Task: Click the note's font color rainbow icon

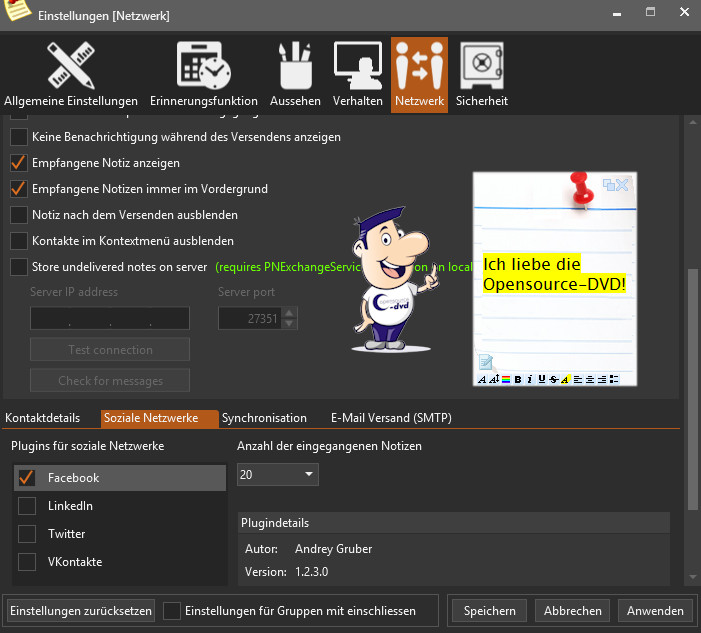Action: pyautogui.click(x=506, y=379)
